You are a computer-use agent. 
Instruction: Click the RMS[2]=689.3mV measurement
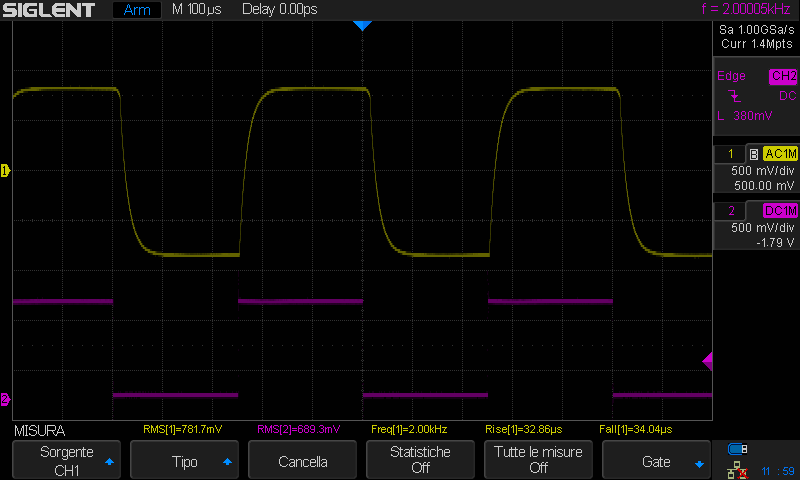click(298, 430)
